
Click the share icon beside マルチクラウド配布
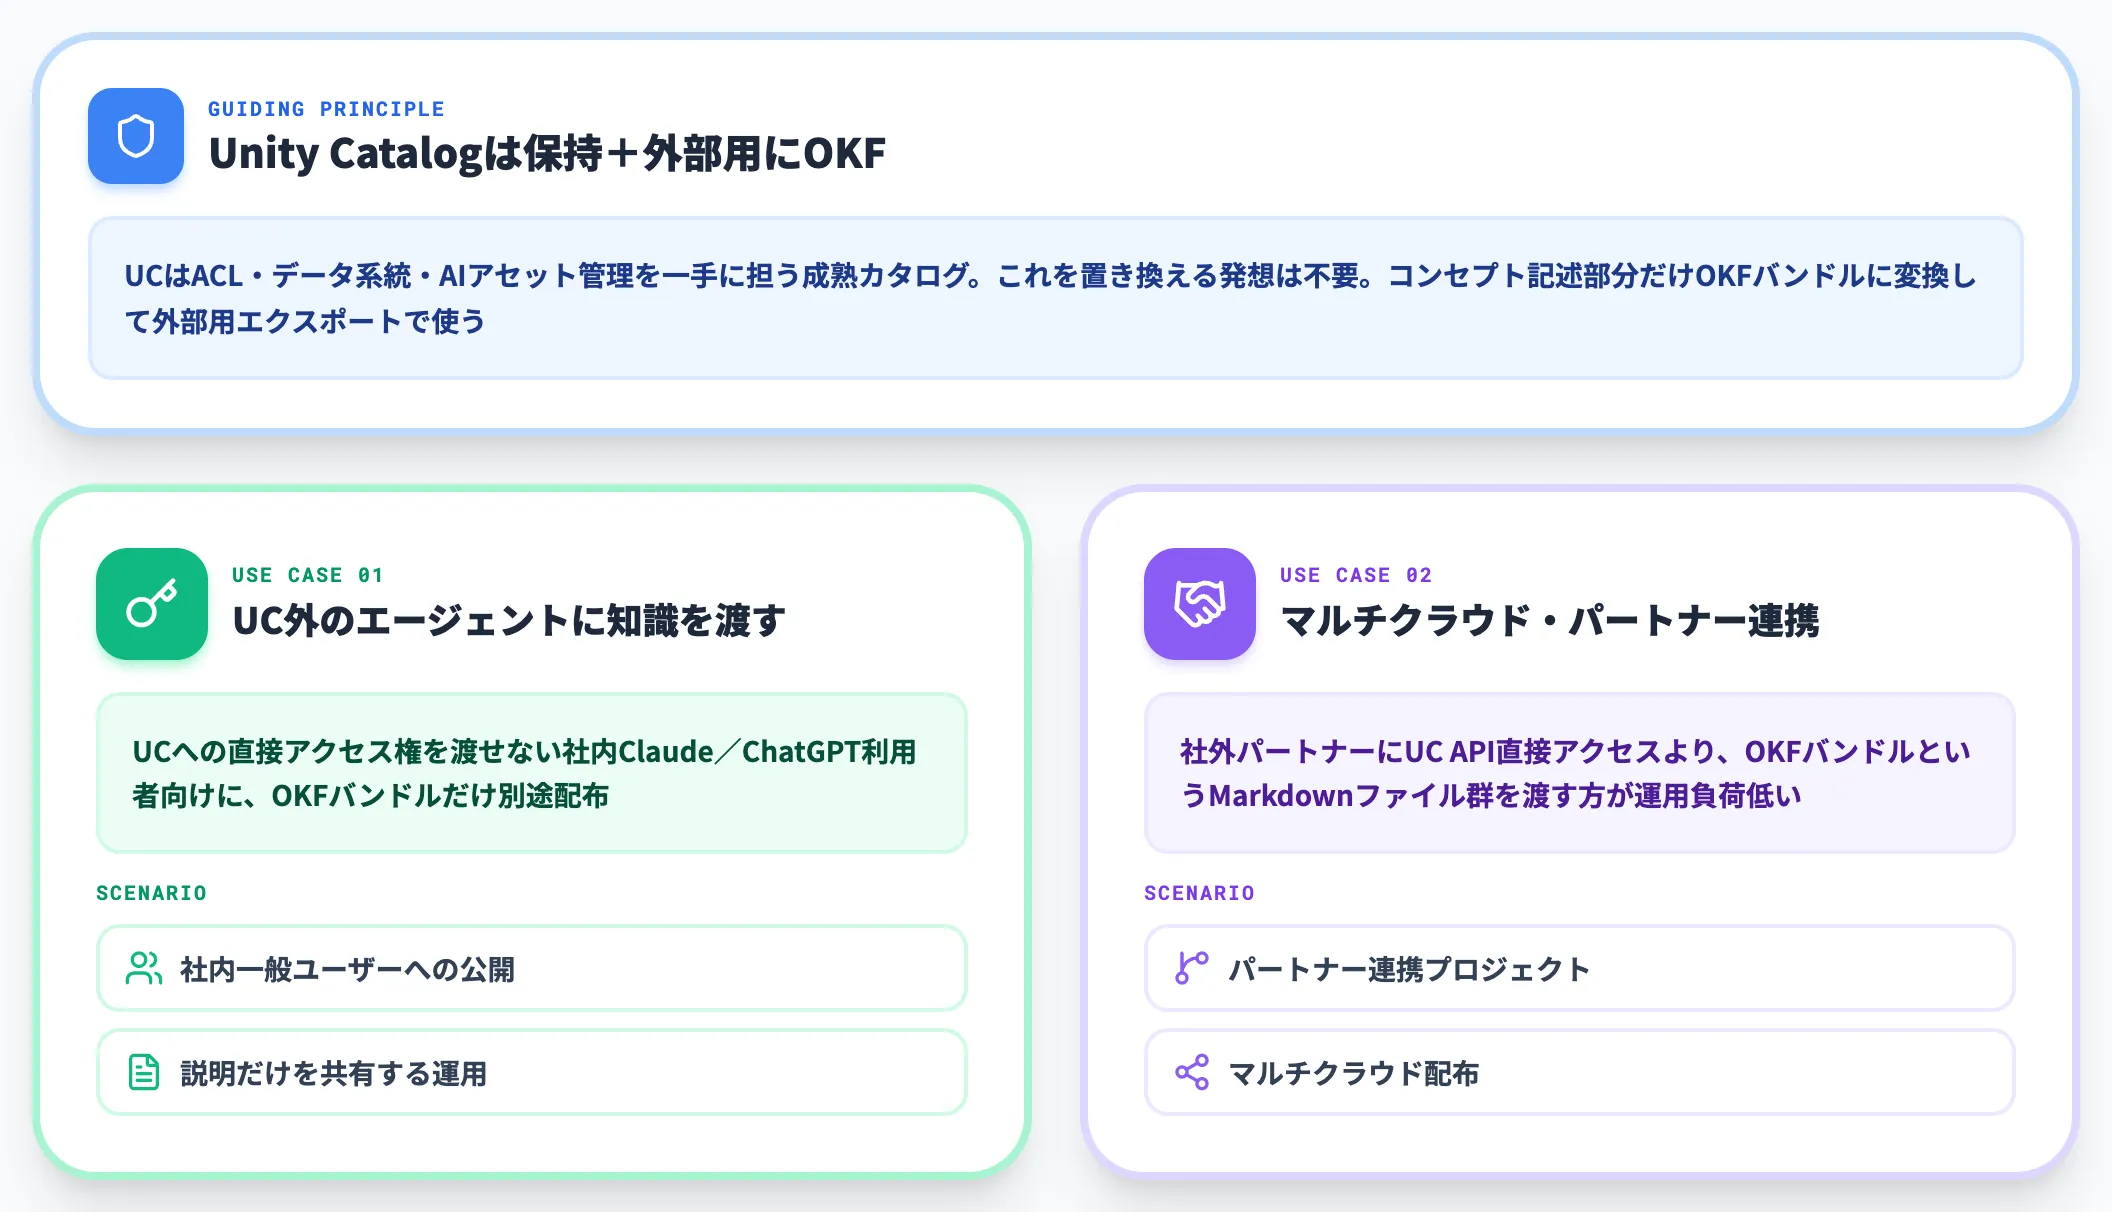coord(1192,1072)
